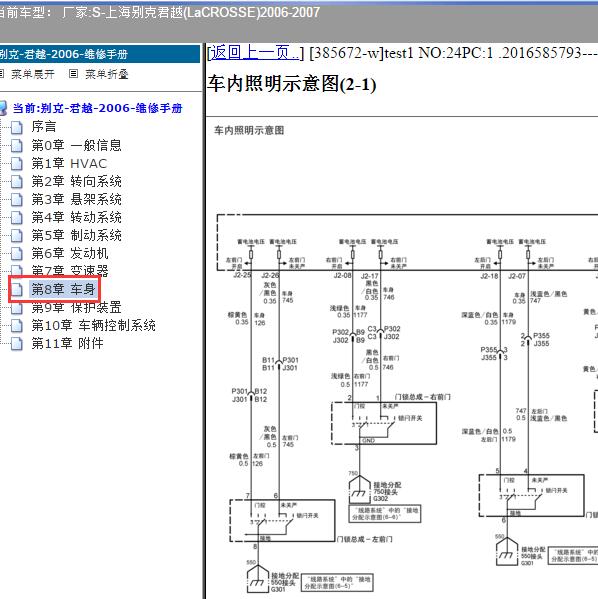Click page icon beside 第1章 HVAC
Image resolution: width=598 pixels, height=599 pixels.
click(16, 164)
